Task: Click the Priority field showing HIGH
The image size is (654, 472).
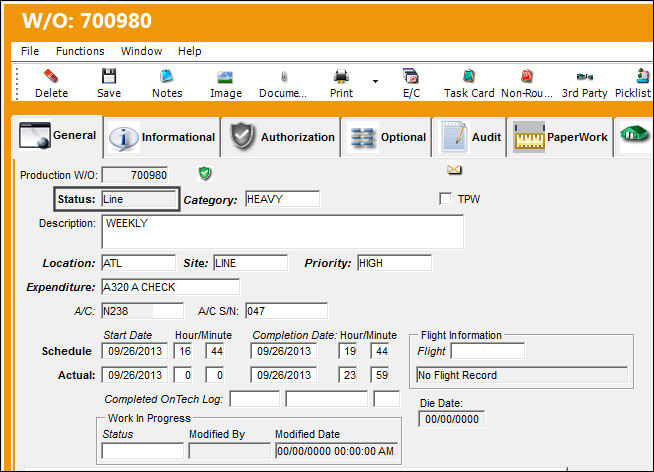Action: (x=395, y=263)
